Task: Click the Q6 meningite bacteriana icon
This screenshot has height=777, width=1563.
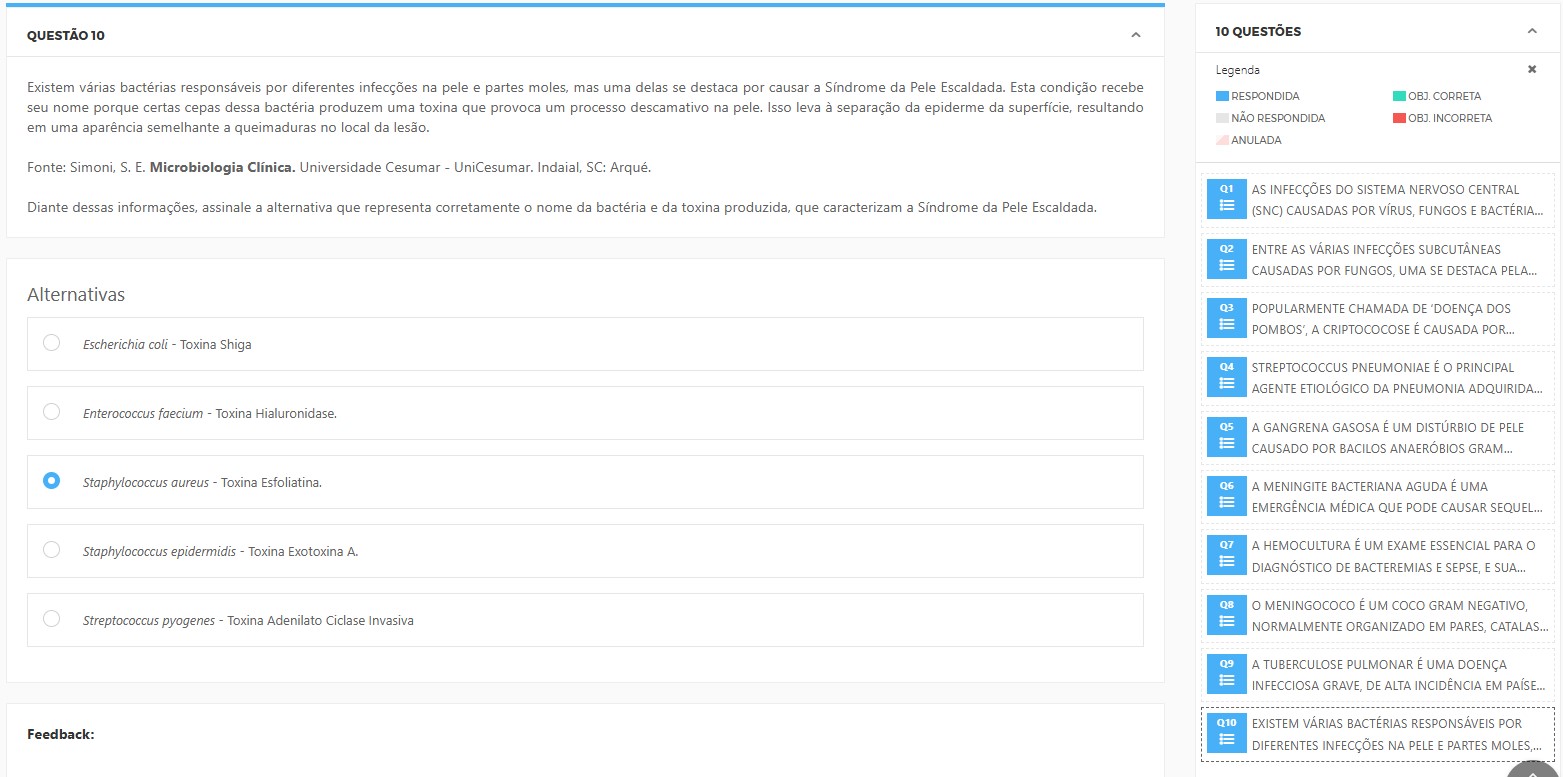Action: click(x=1226, y=497)
